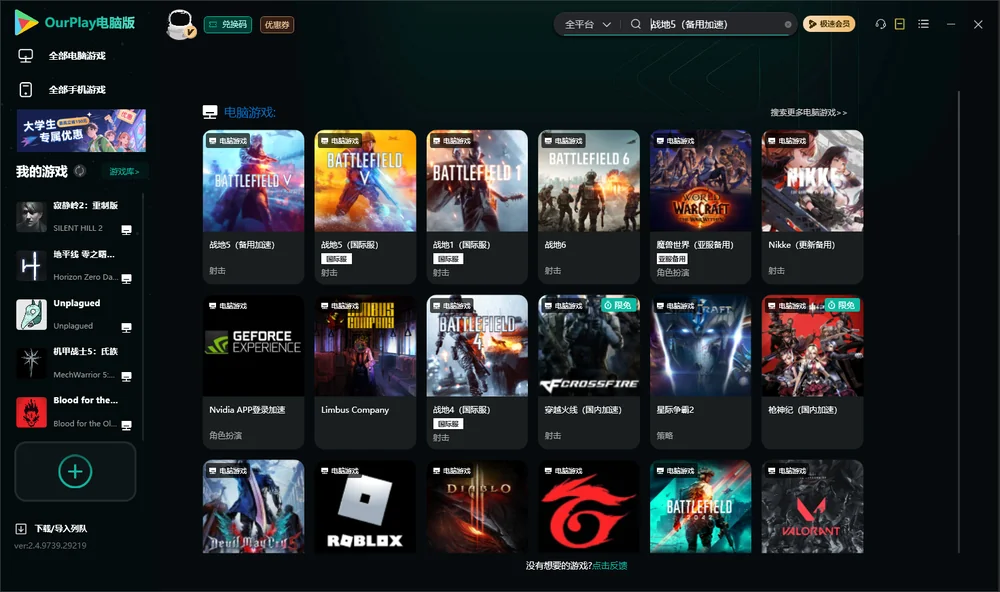The image size is (1000, 592).
Task: Refresh the 我的游戏 list
Action: click(x=80, y=171)
